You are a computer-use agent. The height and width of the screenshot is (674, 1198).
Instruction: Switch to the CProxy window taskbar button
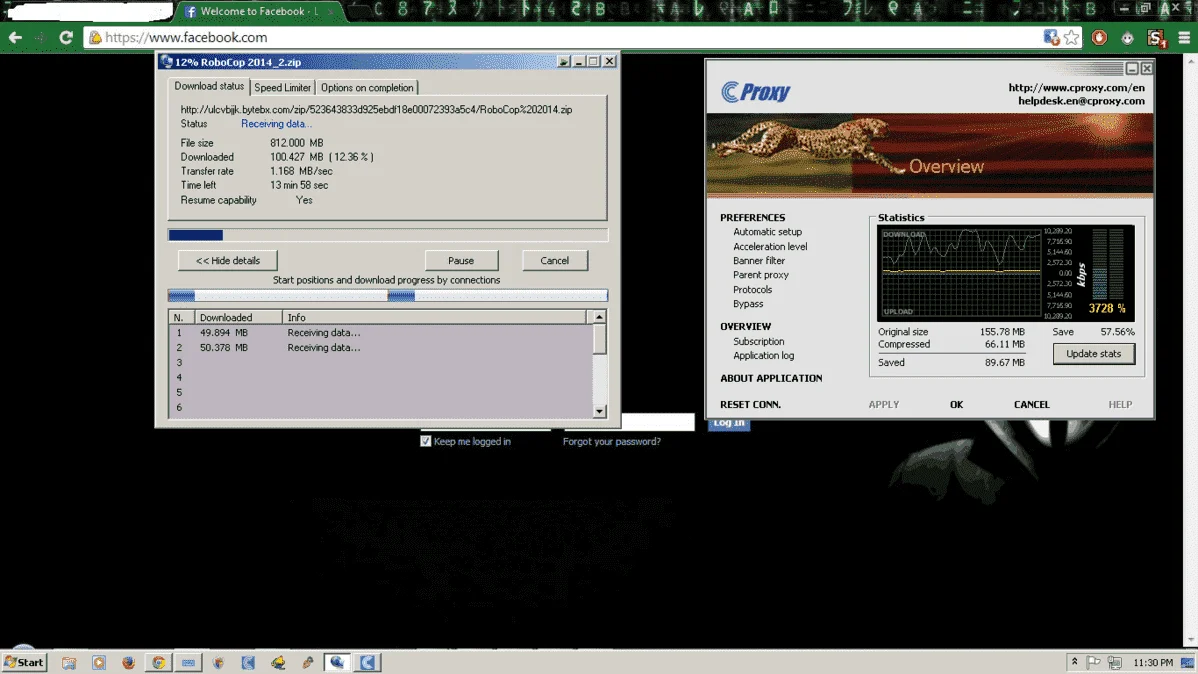(367, 663)
